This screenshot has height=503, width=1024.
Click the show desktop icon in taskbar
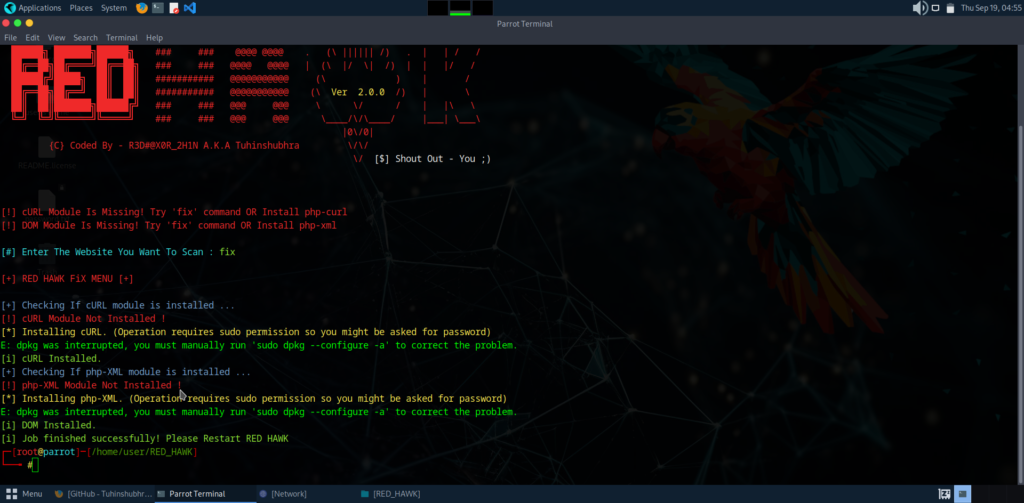pos(944,494)
